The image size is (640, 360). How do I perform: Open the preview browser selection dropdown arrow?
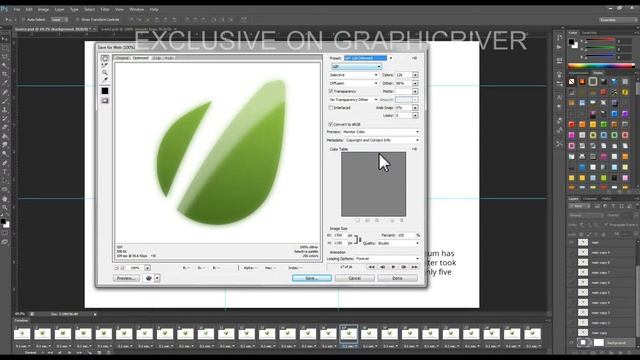click(x=157, y=278)
